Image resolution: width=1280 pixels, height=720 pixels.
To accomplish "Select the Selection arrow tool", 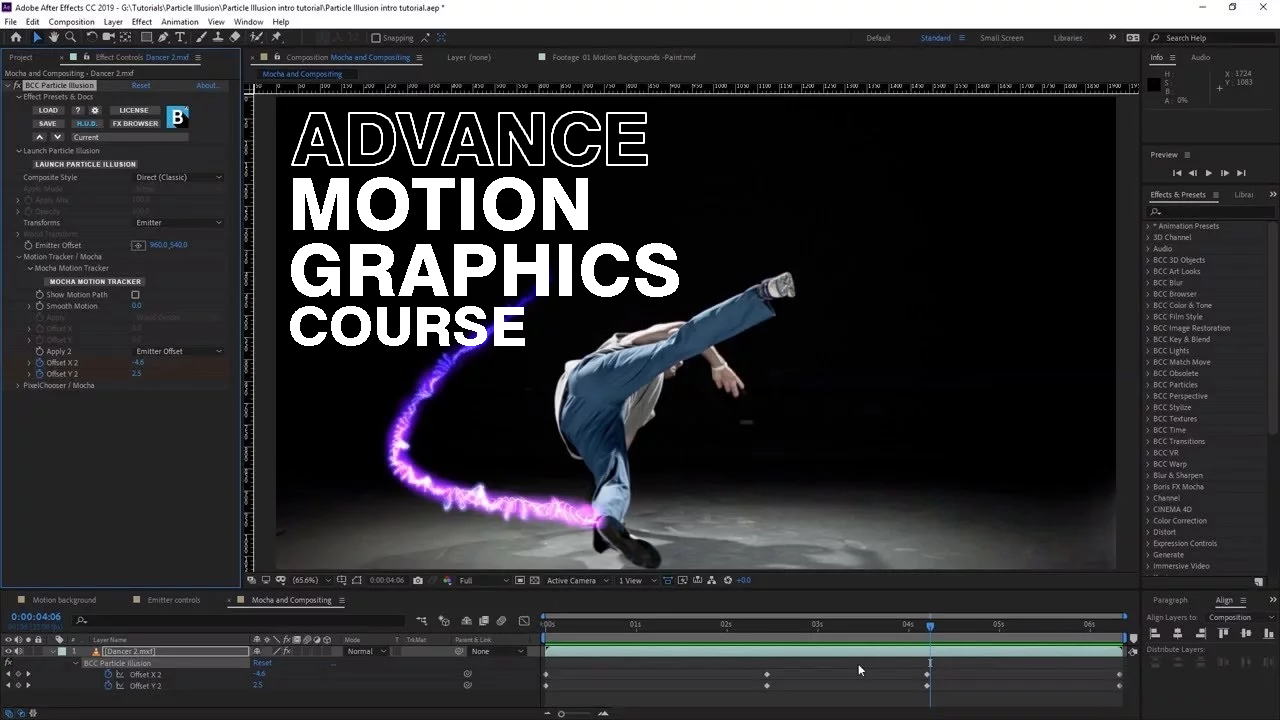I will click(37, 37).
